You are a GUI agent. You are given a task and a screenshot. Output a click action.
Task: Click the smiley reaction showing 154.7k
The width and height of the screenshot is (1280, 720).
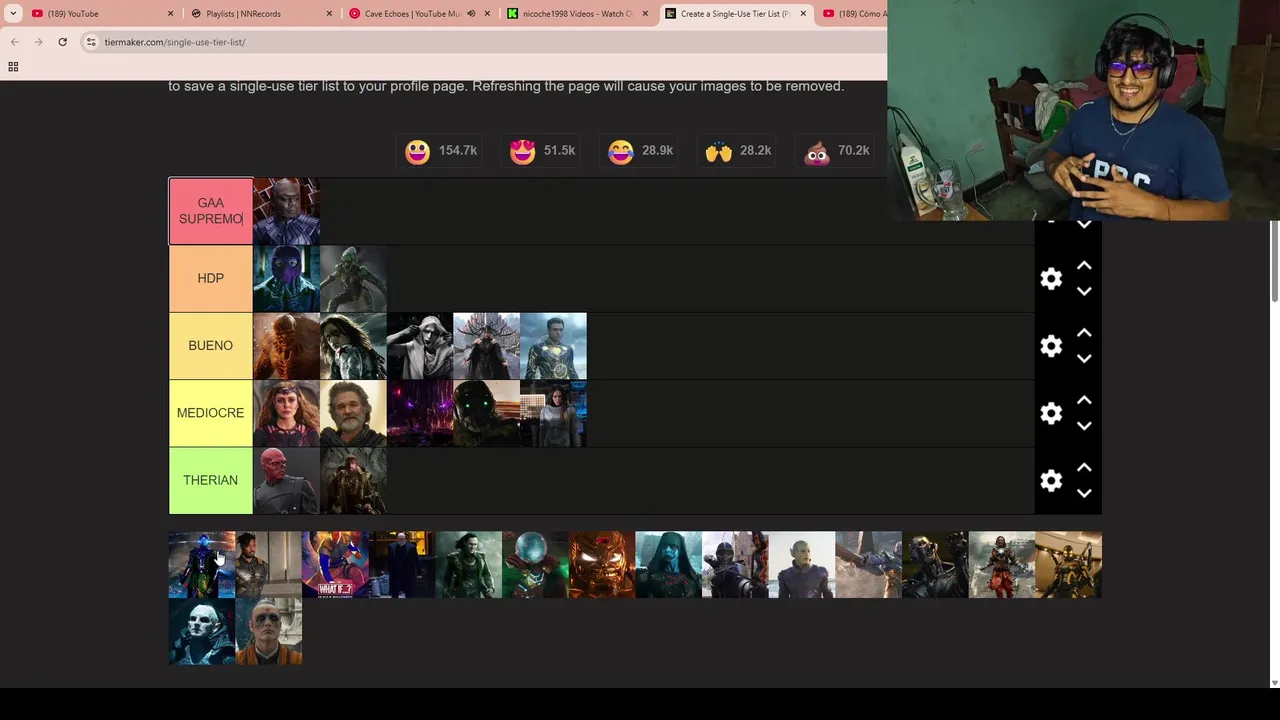click(x=440, y=151)
